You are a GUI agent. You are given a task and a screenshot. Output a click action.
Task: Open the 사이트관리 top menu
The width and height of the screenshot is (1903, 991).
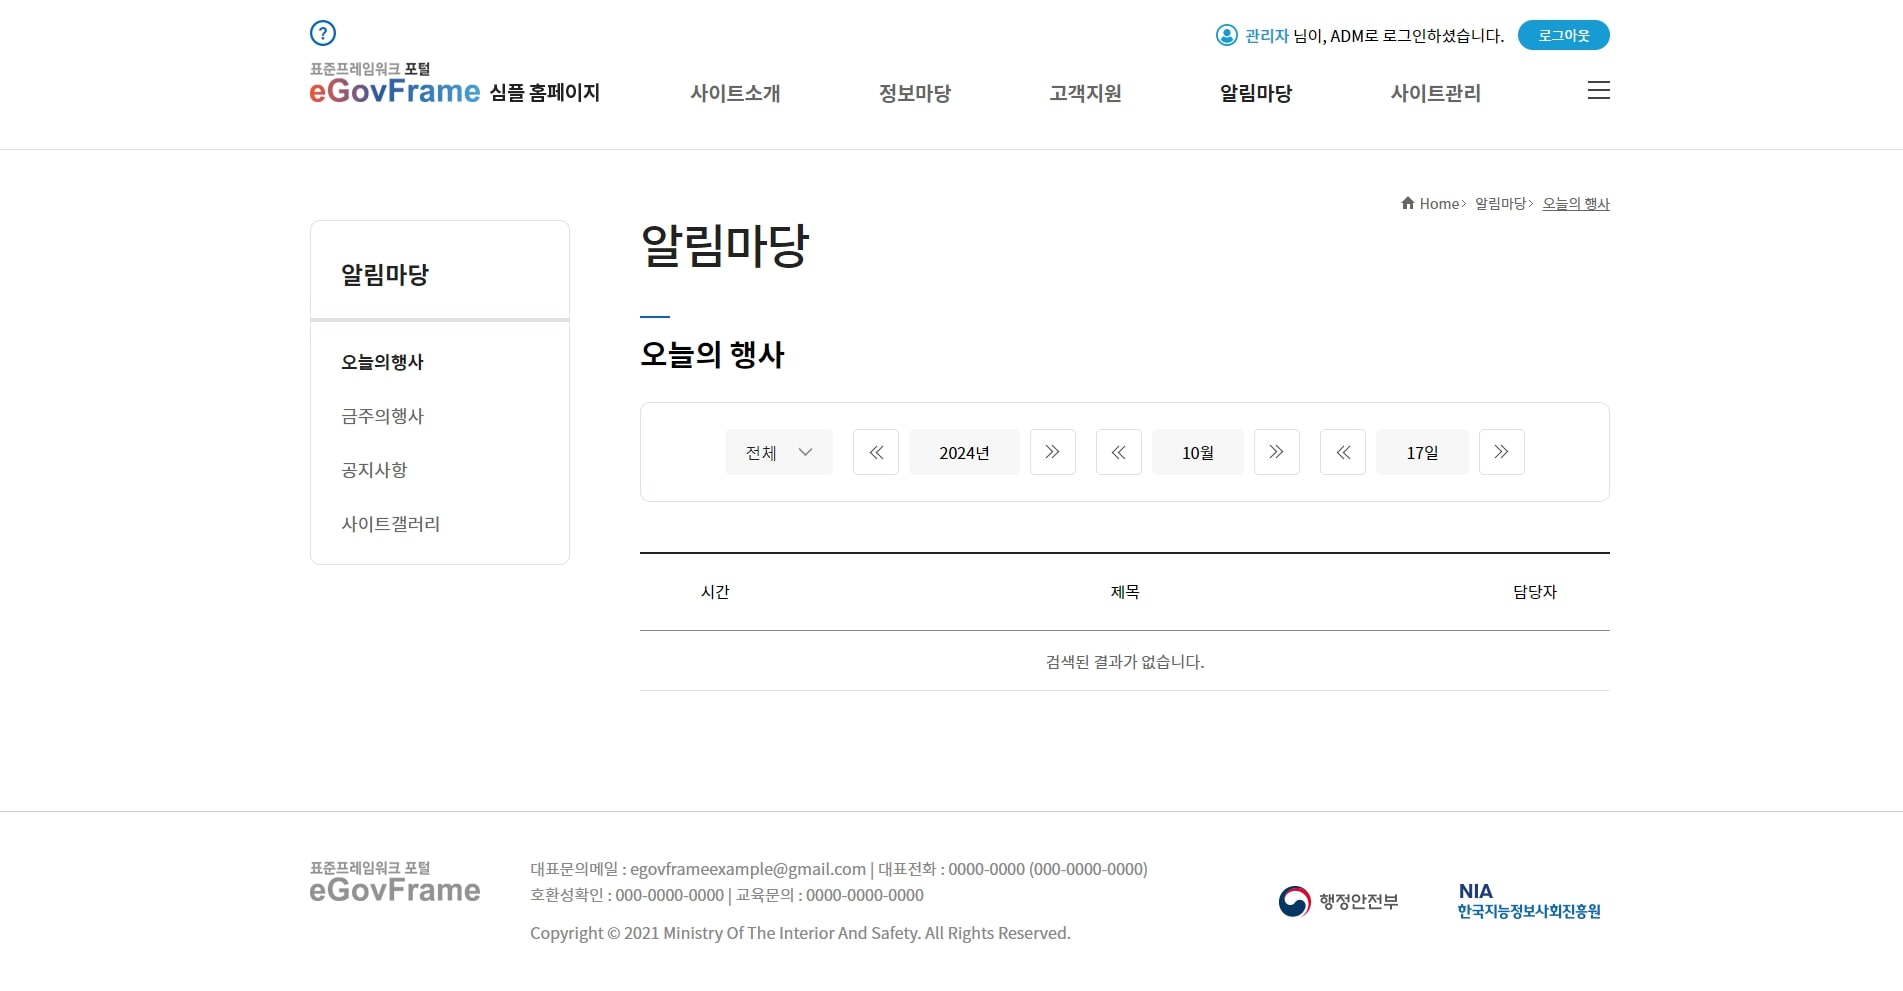click(x=1435, y=93)
